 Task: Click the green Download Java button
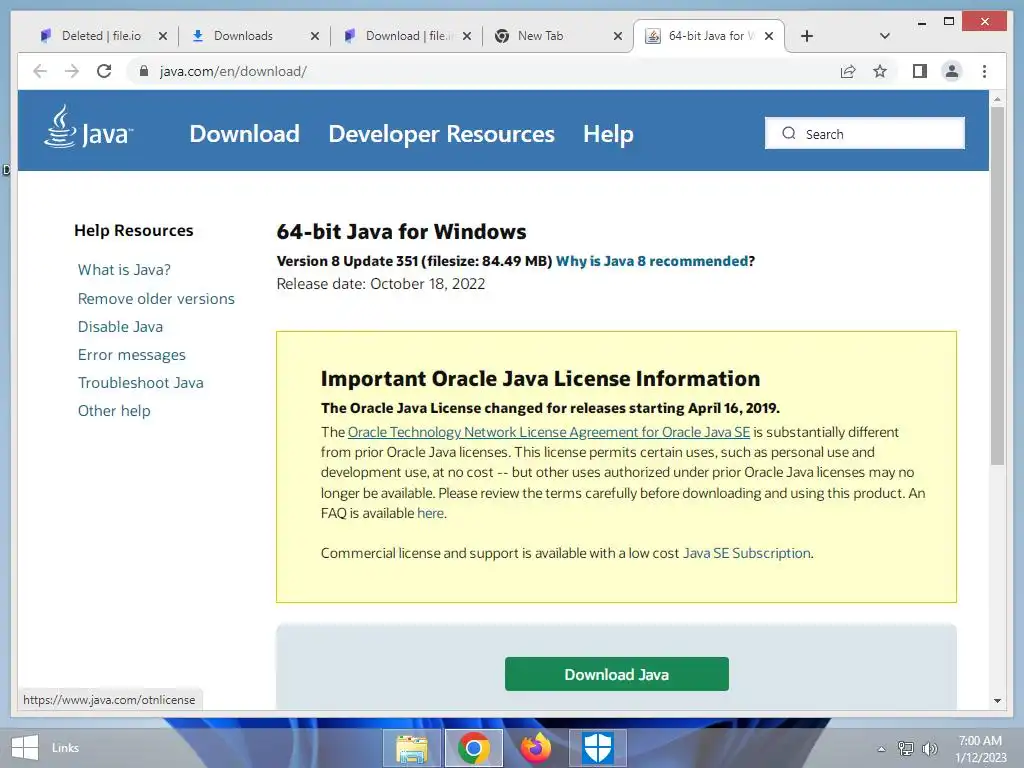[x=616, y=674]
